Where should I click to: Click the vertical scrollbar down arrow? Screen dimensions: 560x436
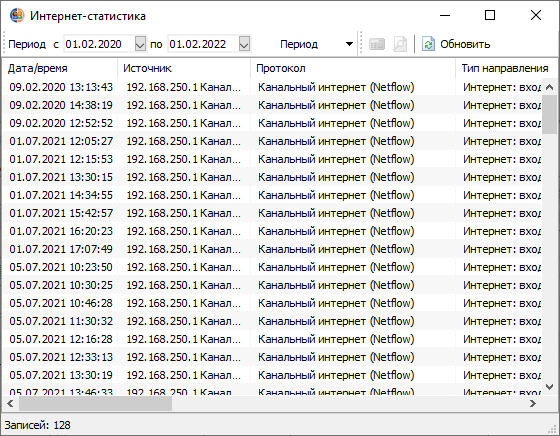[550, 386]
